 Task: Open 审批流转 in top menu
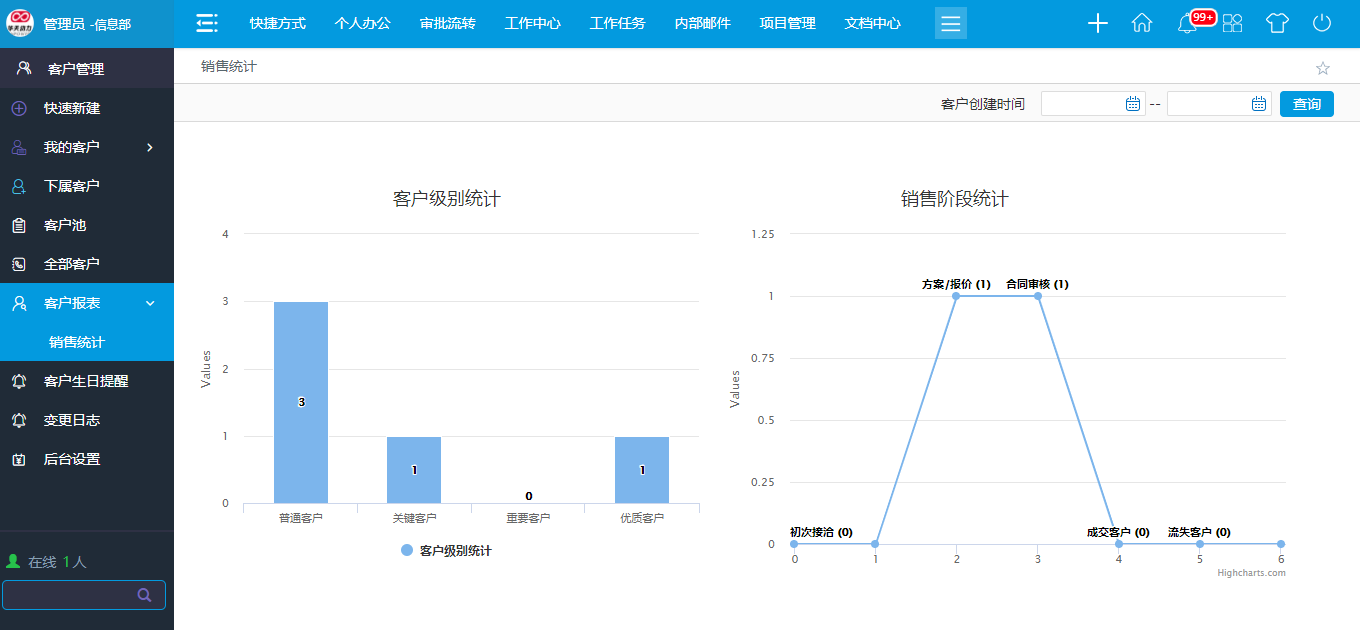tap(447, 24)
